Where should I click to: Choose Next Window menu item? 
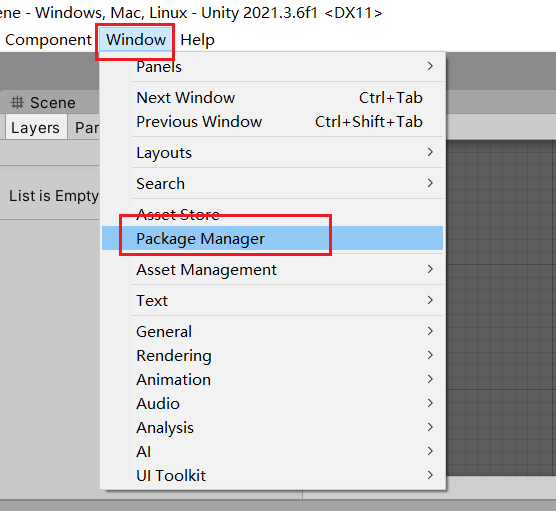click(x=272, y=98)
